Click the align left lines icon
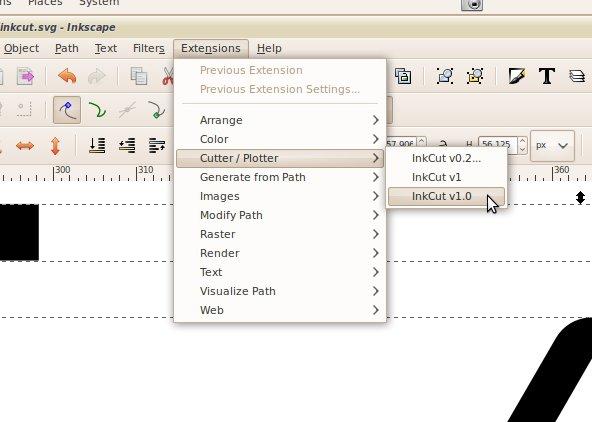The height and width of the screenshot is (422, 592). [157, 146]
